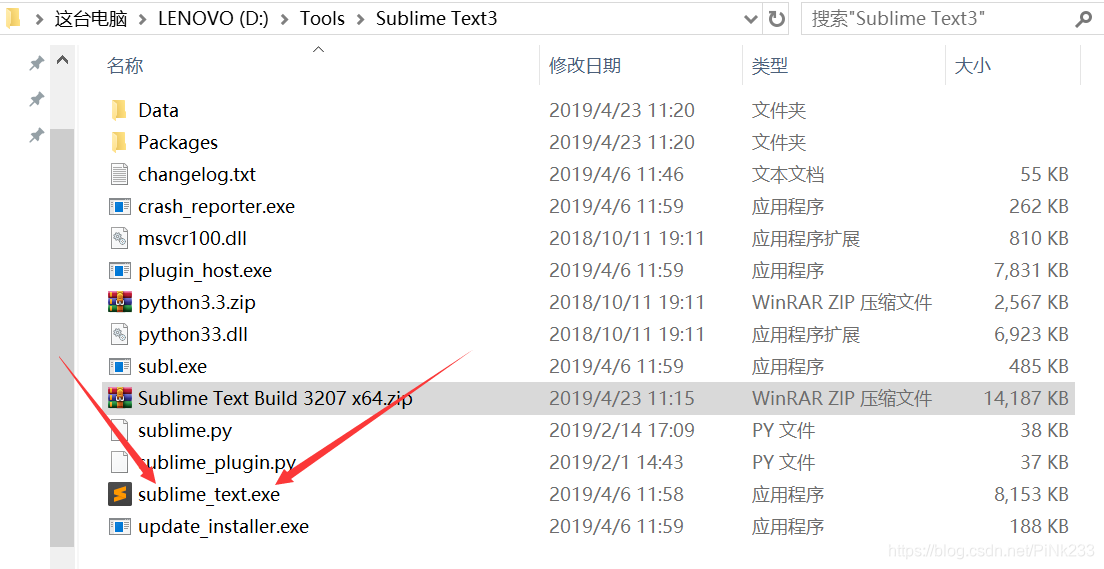Click the 7,831 KB size cell

(1031, 270)
